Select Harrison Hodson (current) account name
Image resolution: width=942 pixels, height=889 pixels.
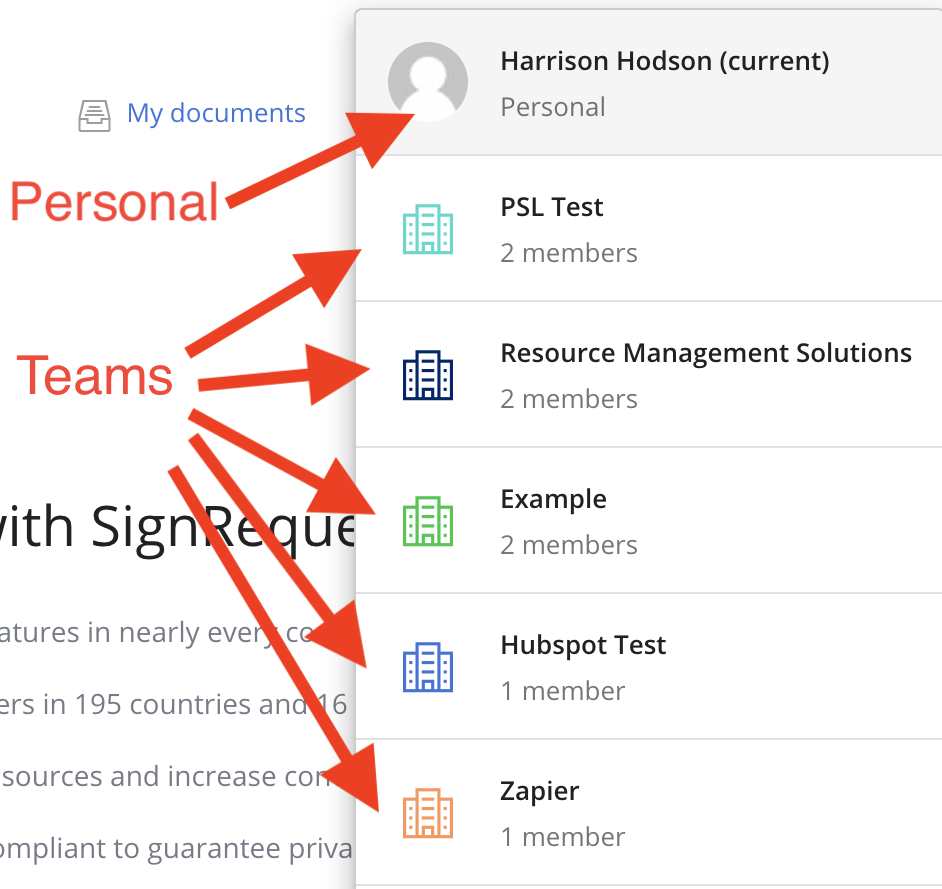[x=665, y=61]
